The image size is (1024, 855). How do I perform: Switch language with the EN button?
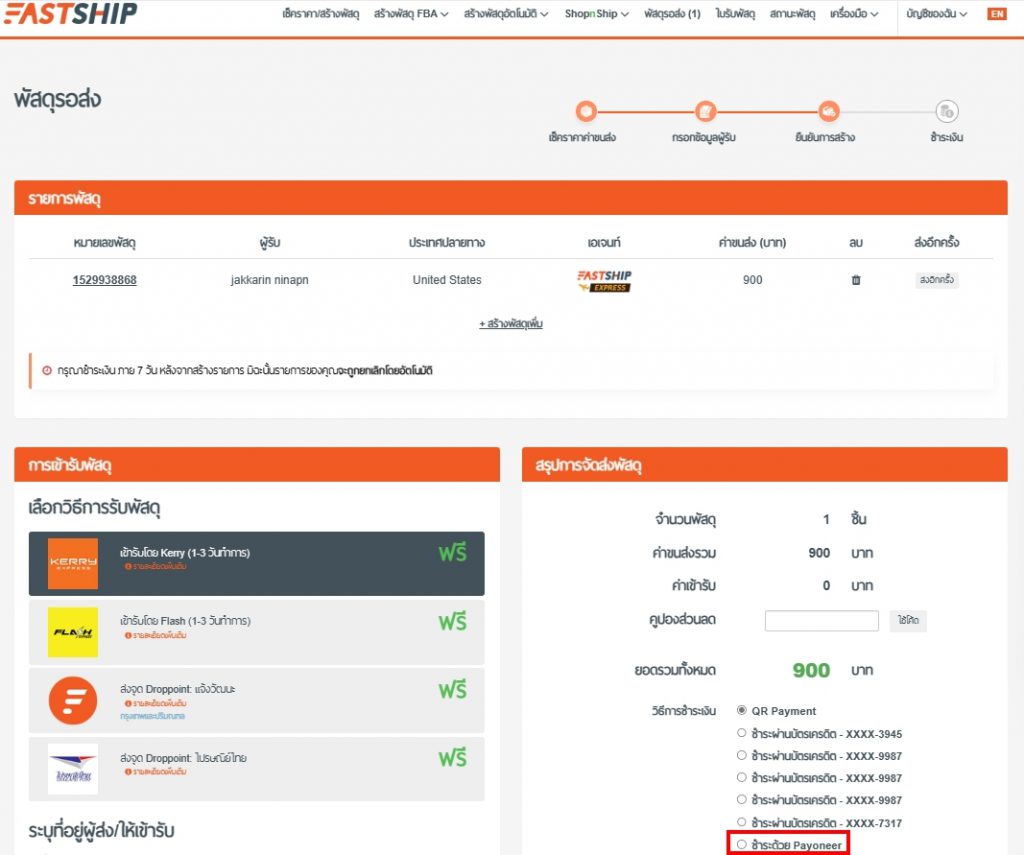pos(996,15)
